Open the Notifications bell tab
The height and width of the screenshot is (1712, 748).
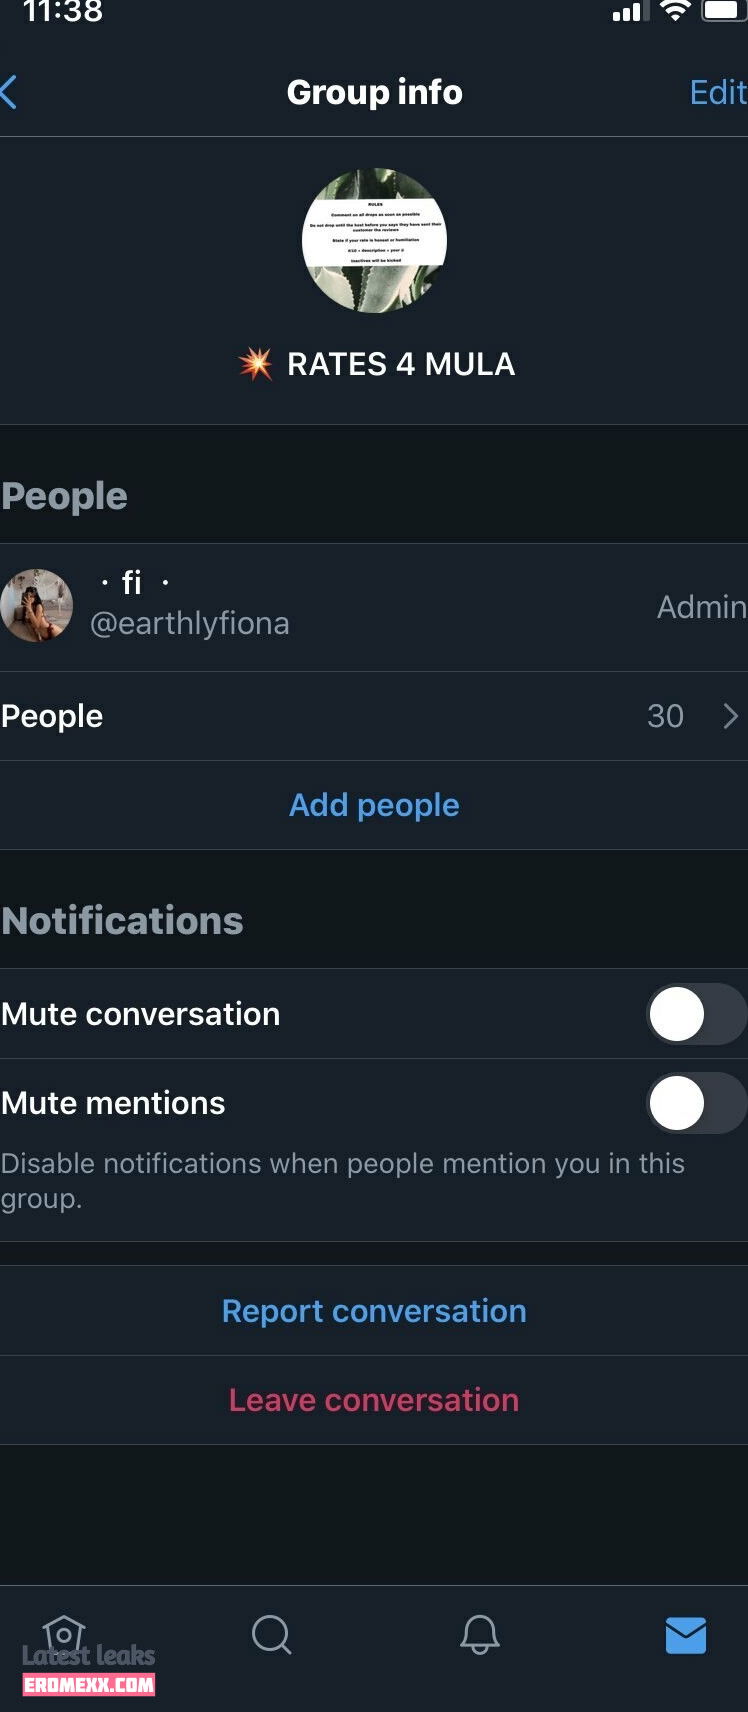pyautogui.click(x=479, y=1635)
